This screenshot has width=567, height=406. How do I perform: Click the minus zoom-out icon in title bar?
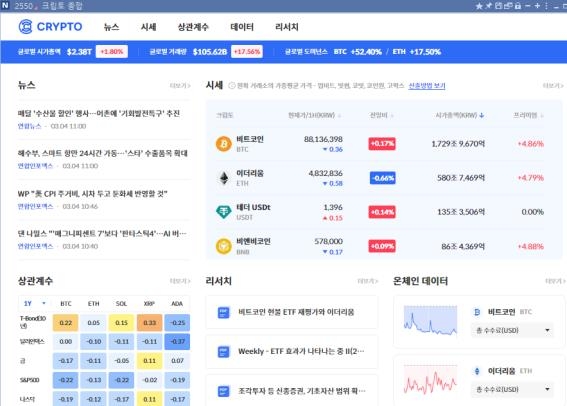[x=528, y=6]
